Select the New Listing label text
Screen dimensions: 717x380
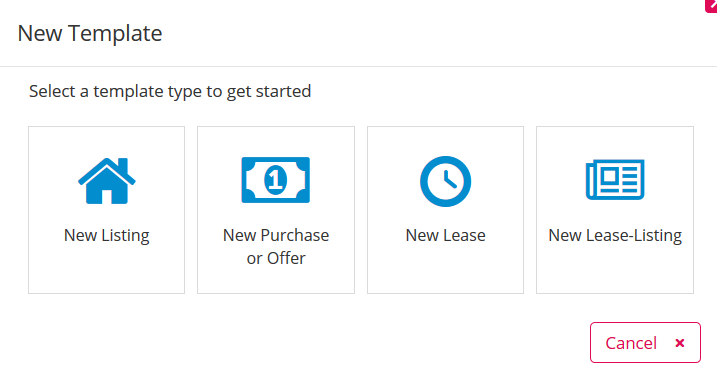point(107,235)
